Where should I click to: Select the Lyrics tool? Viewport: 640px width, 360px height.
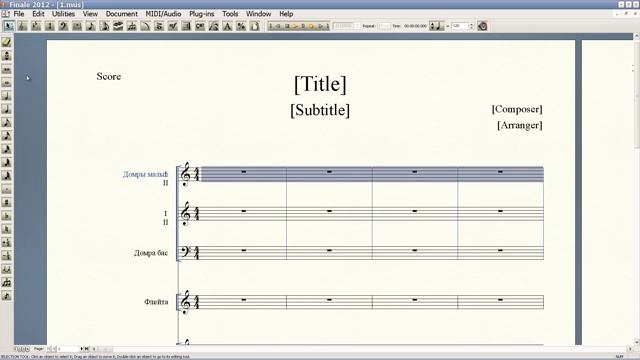[214, 26]
